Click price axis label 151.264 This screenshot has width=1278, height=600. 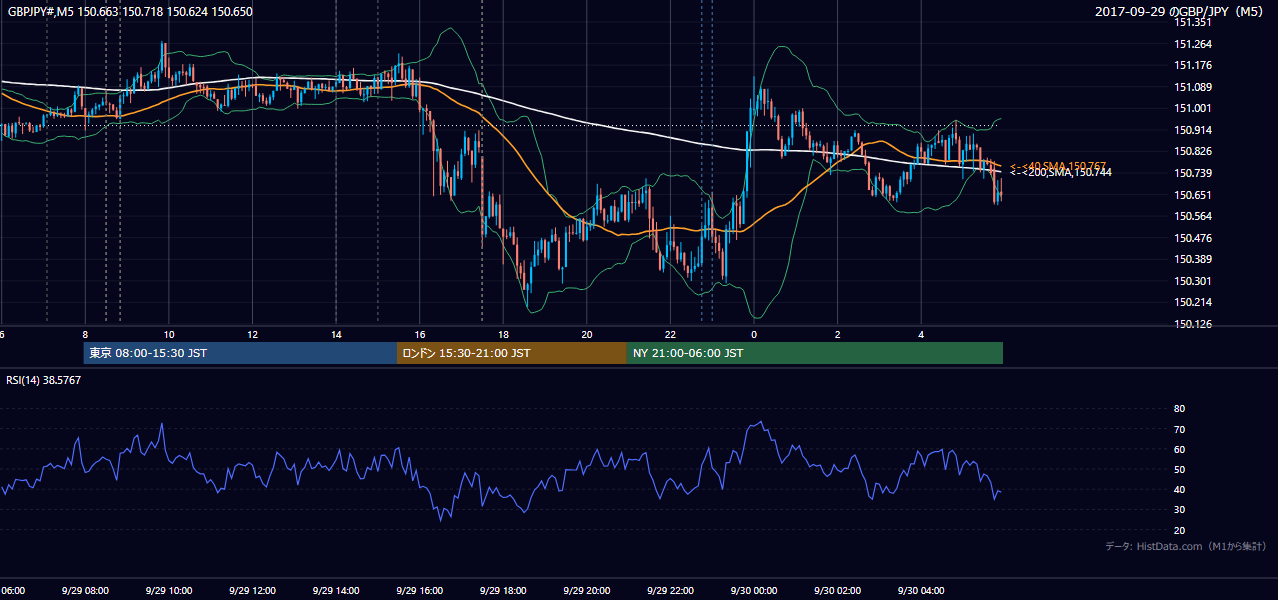[x=1194, y=44]
